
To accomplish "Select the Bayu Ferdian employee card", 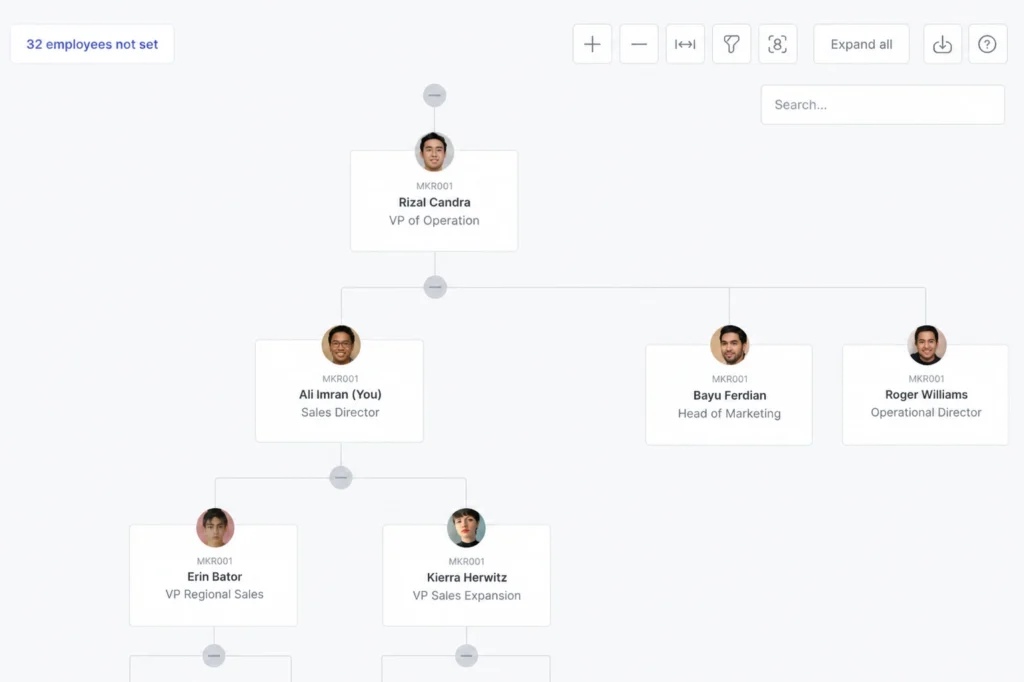I will tap(729, 395).
